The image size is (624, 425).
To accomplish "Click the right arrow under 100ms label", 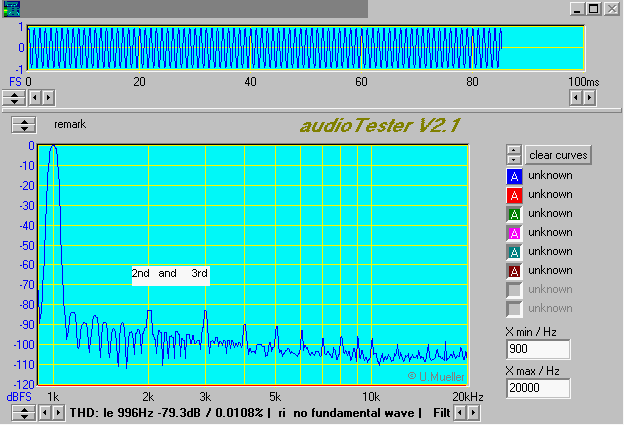I will pyautogui.click(x=589, y=97).
